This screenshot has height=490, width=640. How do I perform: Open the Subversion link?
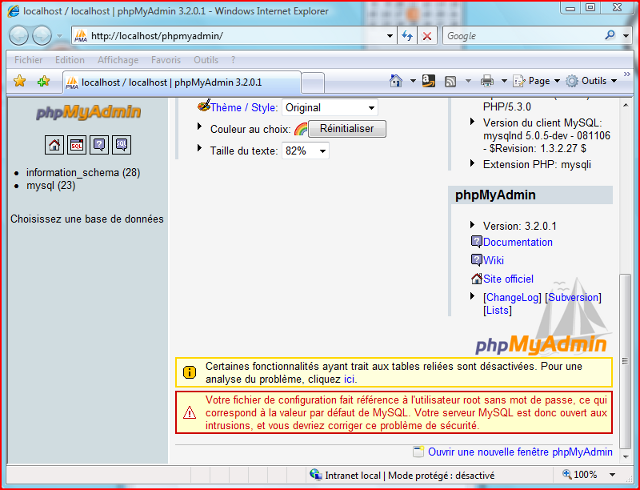[x=573, y=297]
